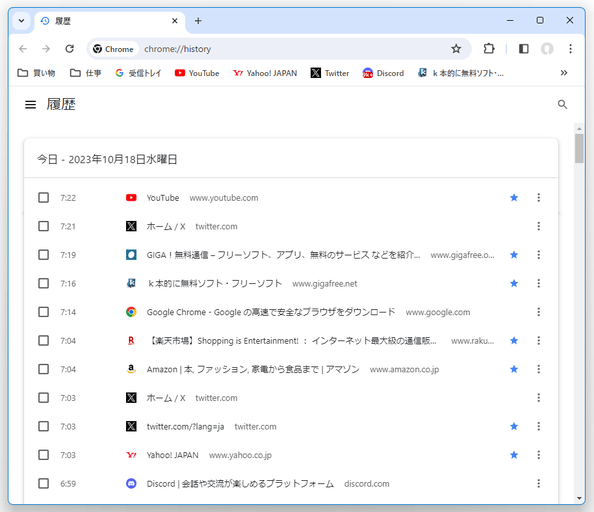Click the vertical scrollbar thumb
This screenshot has width=594, height=512.
coord(579,148)
